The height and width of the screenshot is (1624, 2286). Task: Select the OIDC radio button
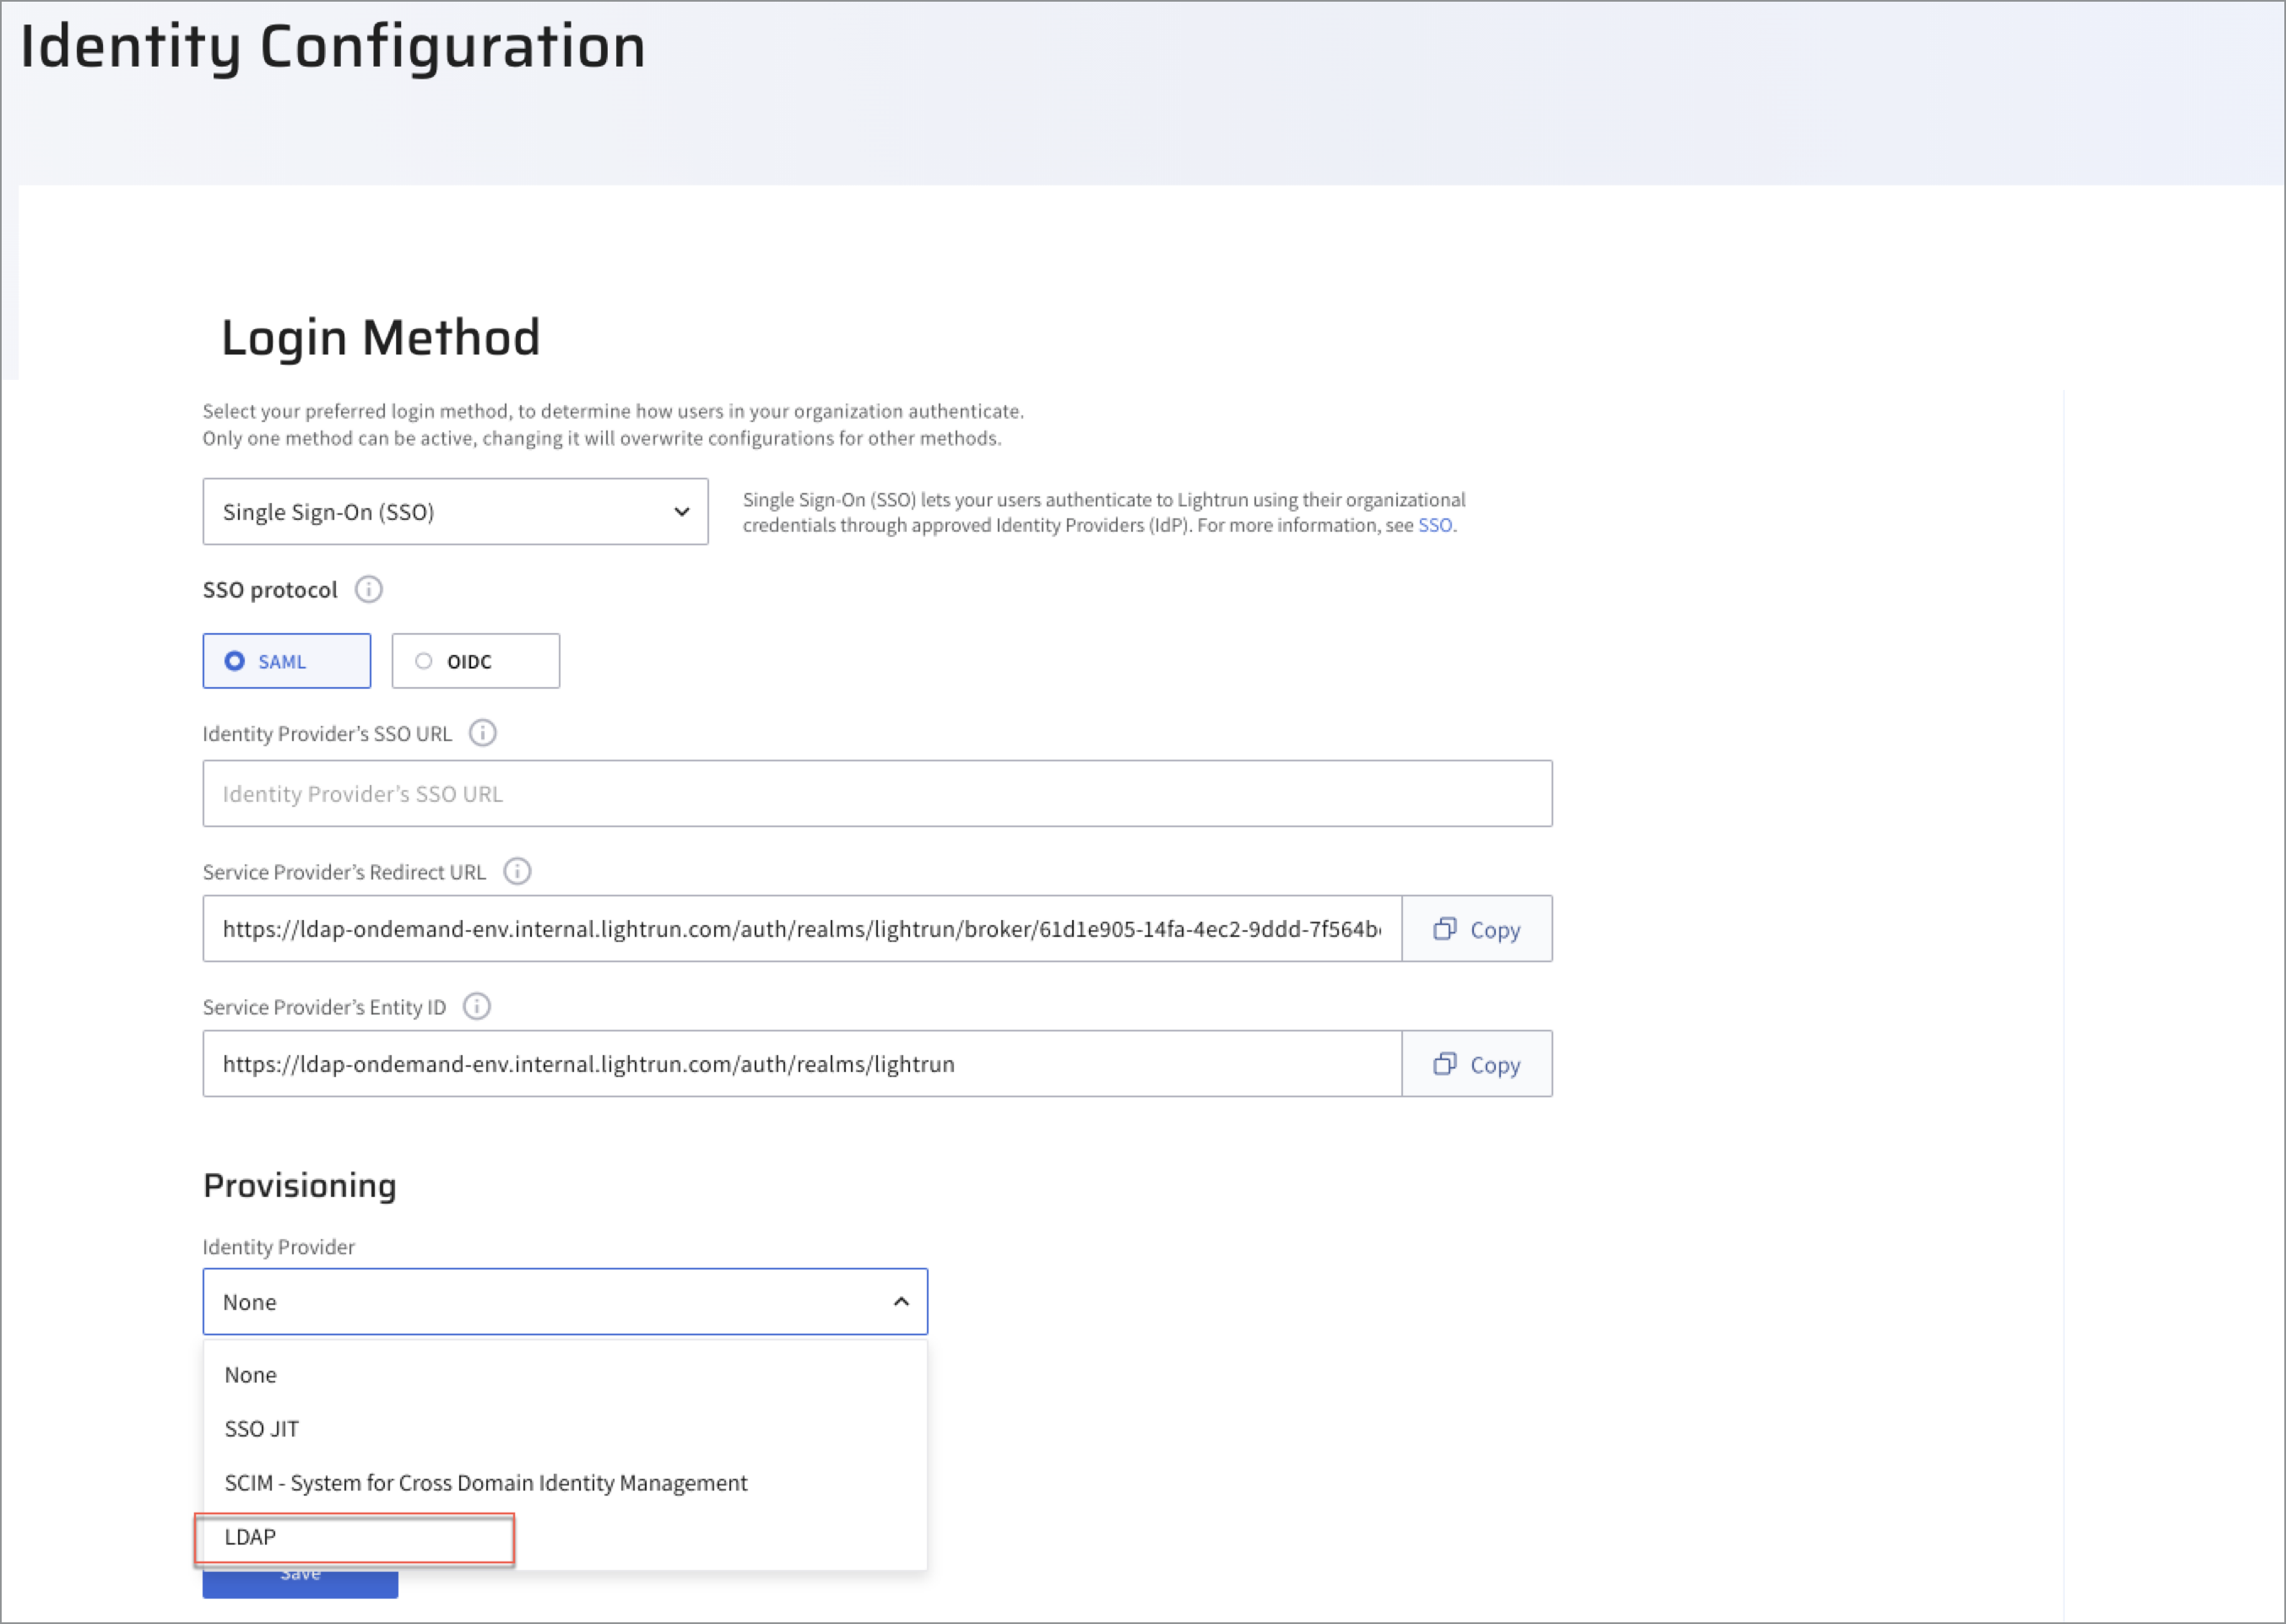[x=424, y=661]
